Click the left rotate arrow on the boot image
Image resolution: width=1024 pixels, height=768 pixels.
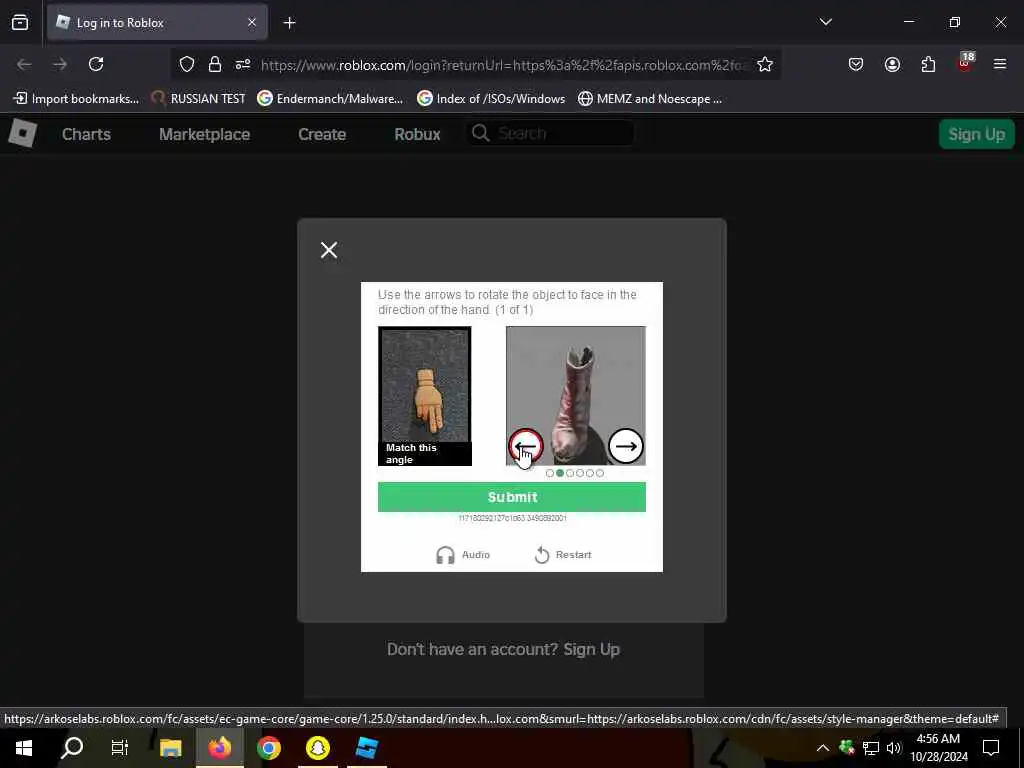click(525, 446)
